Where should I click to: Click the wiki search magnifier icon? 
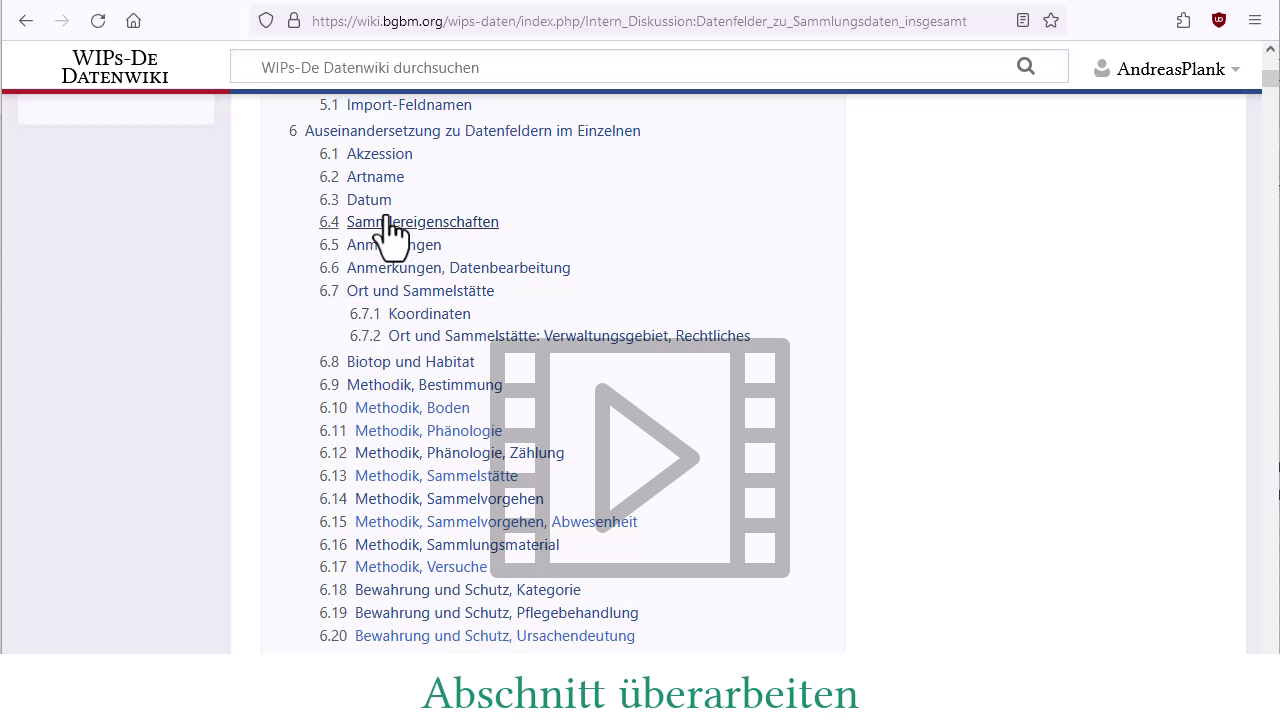(1025, 67)
